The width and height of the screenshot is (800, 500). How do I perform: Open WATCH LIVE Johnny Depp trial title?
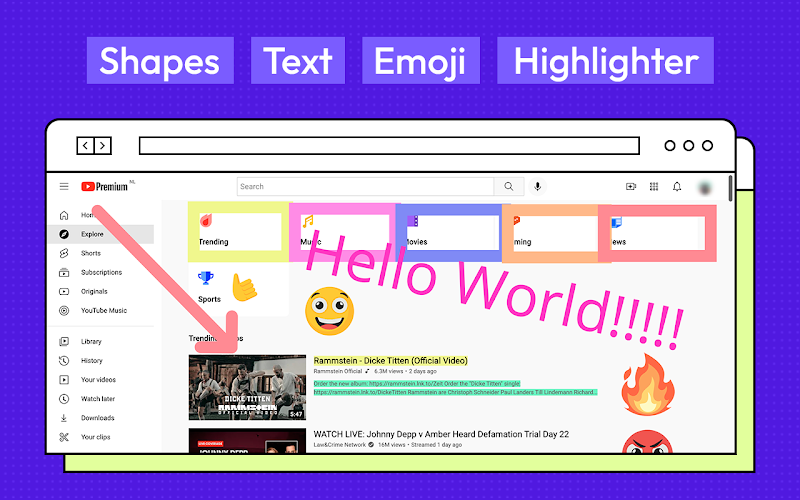click(x=441, y=434)
